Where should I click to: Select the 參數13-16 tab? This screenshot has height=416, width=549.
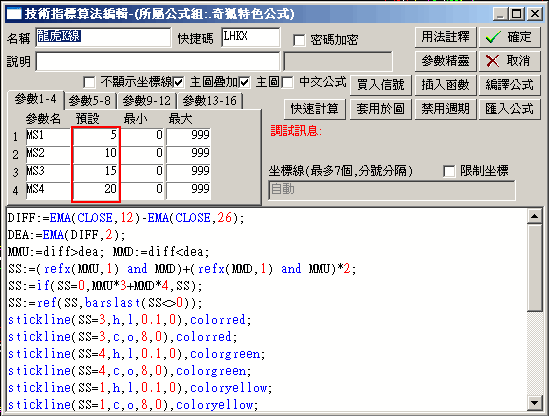(x=209, y=101)
